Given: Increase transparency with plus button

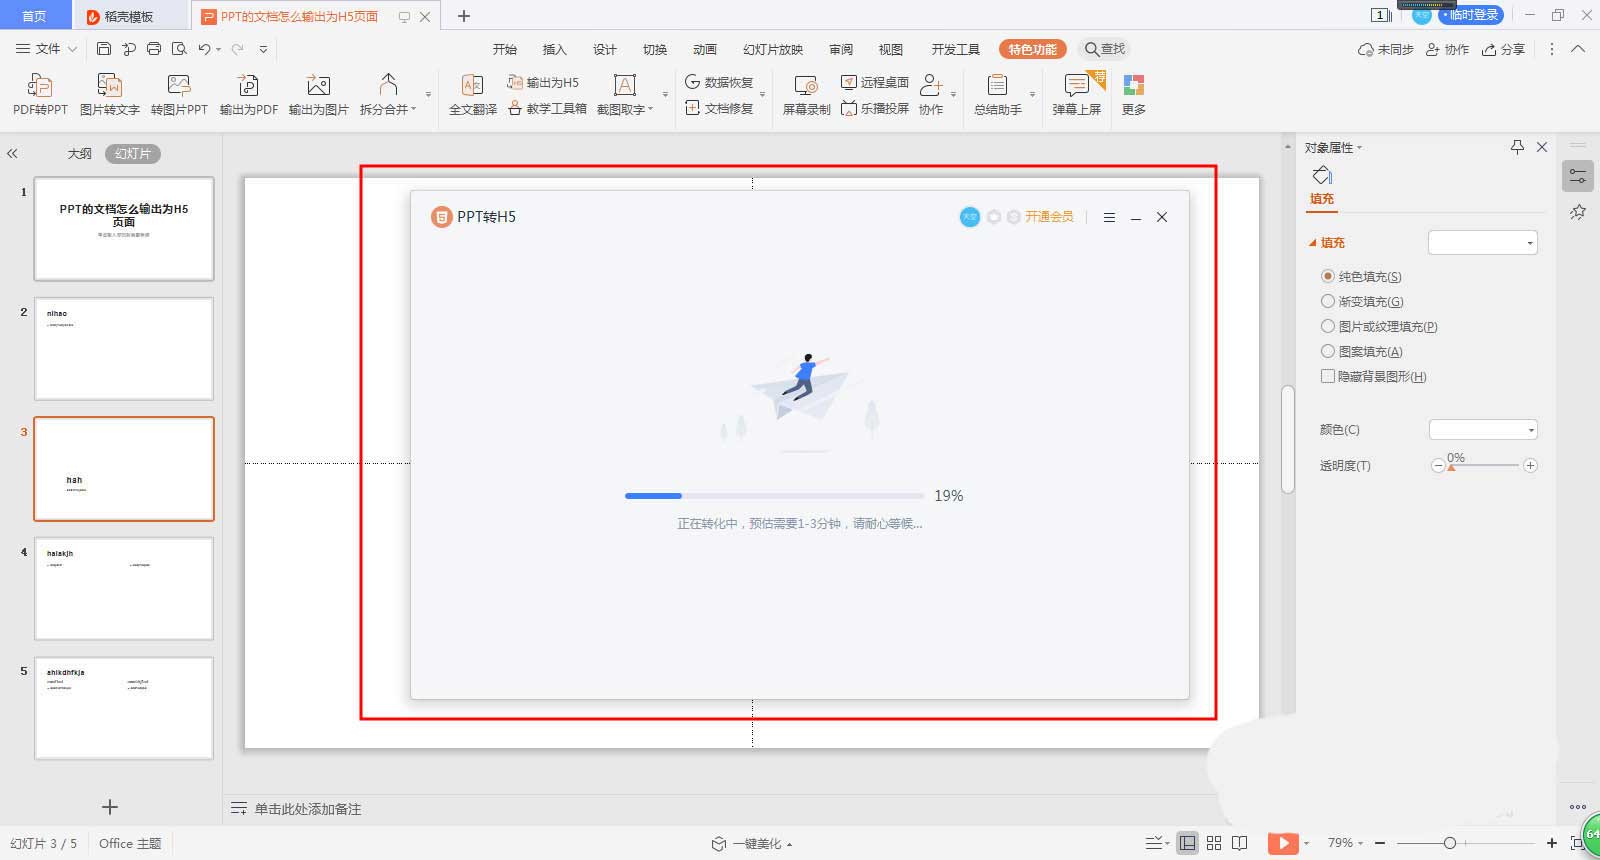Looking at the screenshot, I should (1530, 465).
